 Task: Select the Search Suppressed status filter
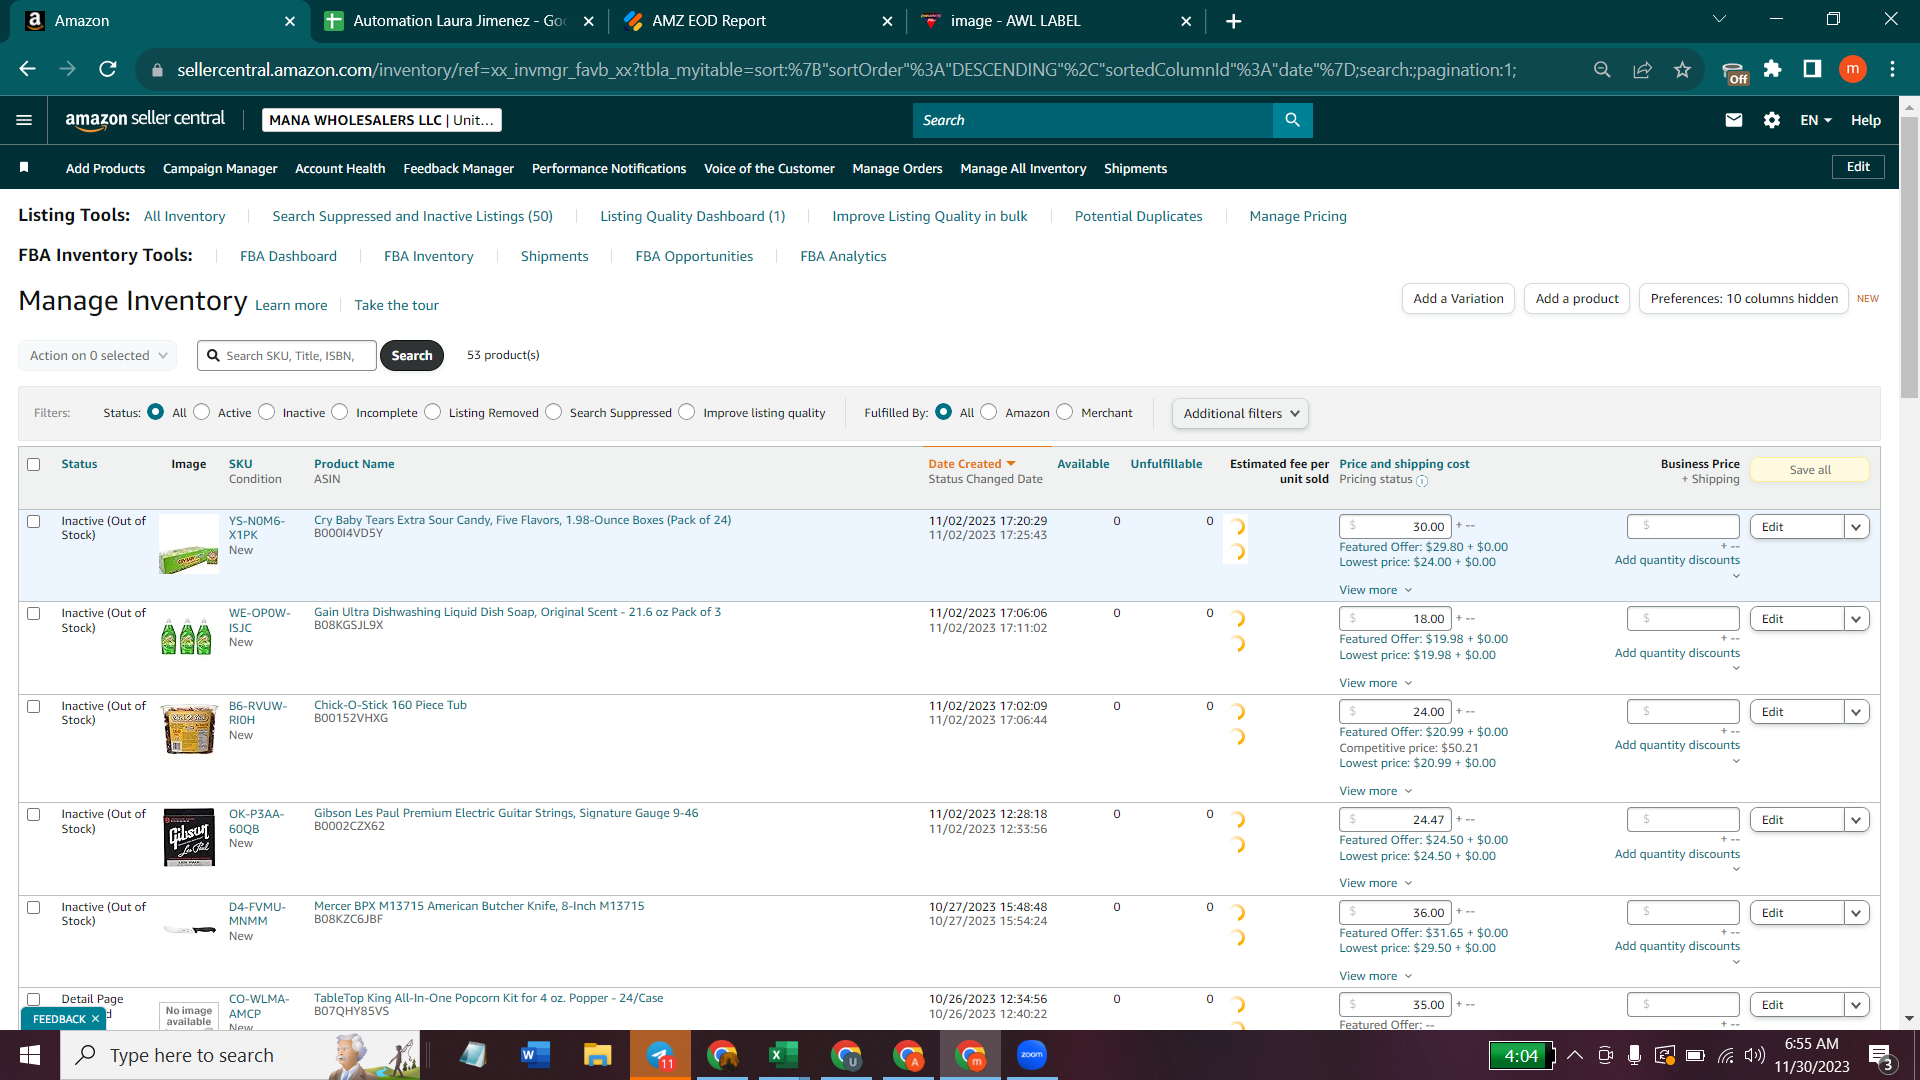[554, 412]
